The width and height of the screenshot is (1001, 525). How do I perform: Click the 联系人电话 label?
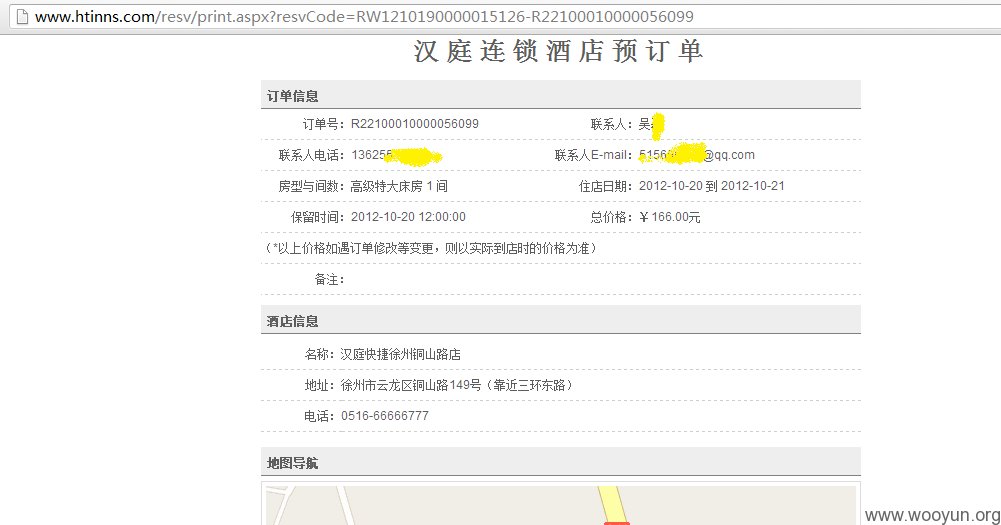(312, 155)
